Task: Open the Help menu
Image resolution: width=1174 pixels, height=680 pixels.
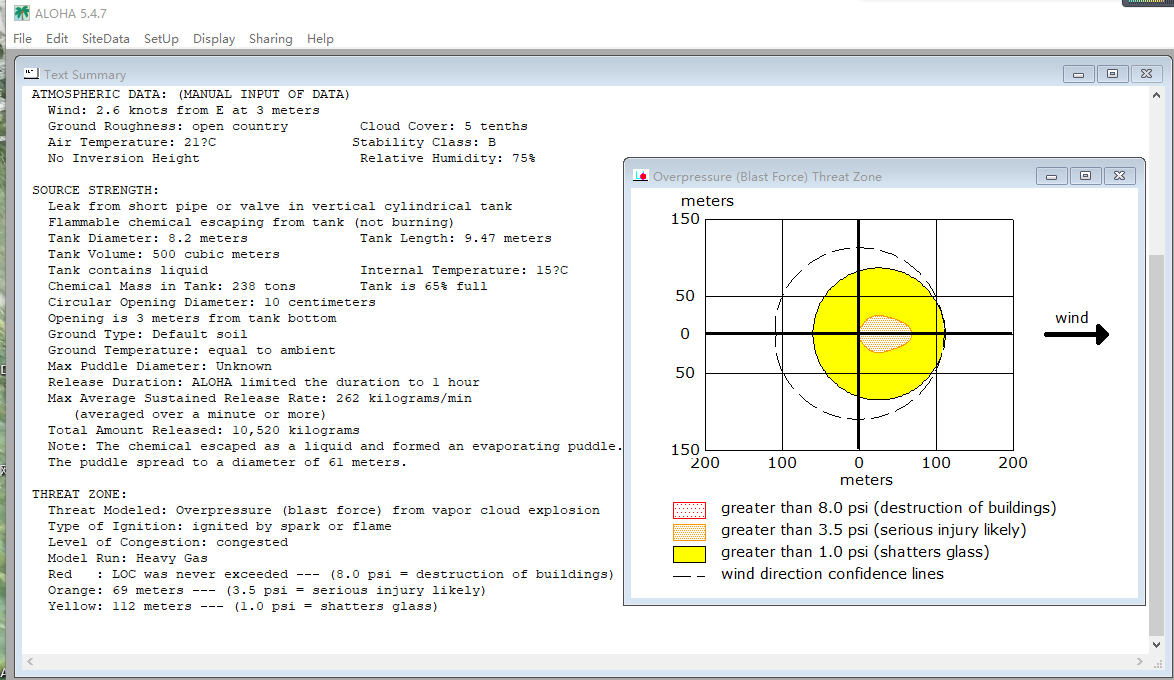Action: click(320, 39)
